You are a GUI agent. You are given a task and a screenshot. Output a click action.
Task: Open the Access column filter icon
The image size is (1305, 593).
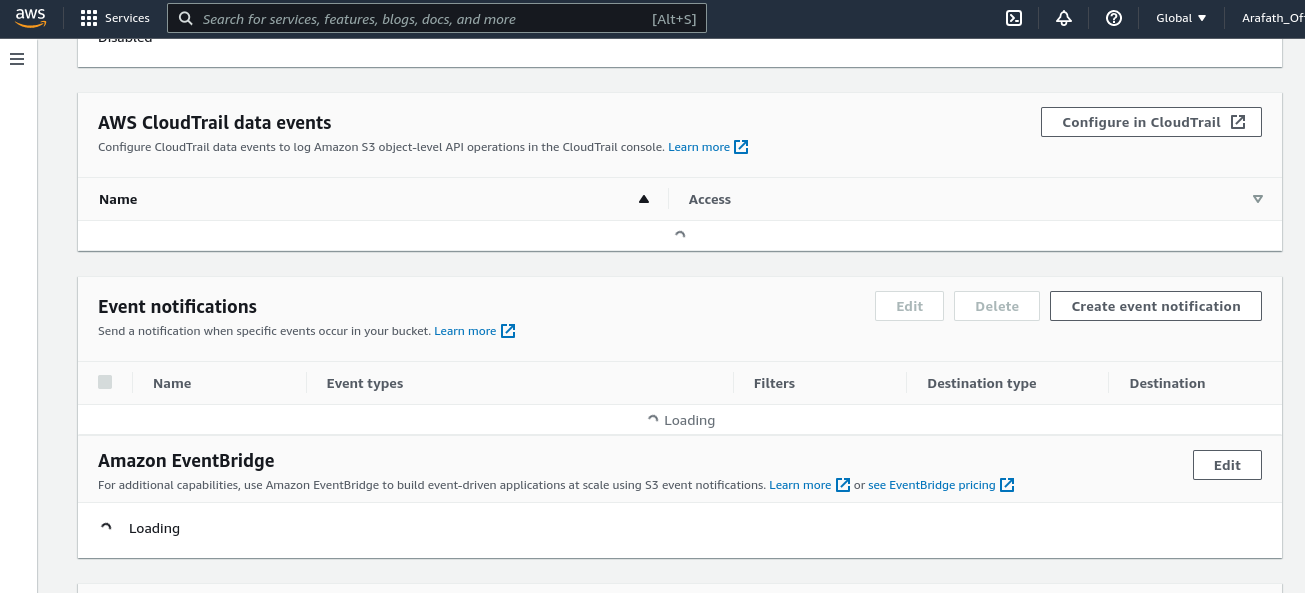click(1257, 199)
